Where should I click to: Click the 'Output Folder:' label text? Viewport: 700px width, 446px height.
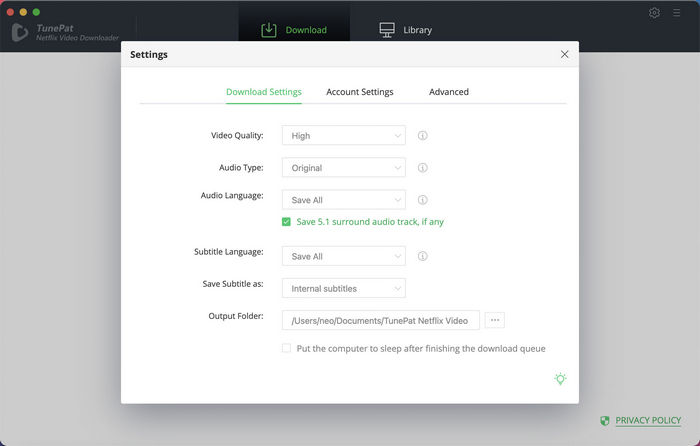tap(236, 316)
